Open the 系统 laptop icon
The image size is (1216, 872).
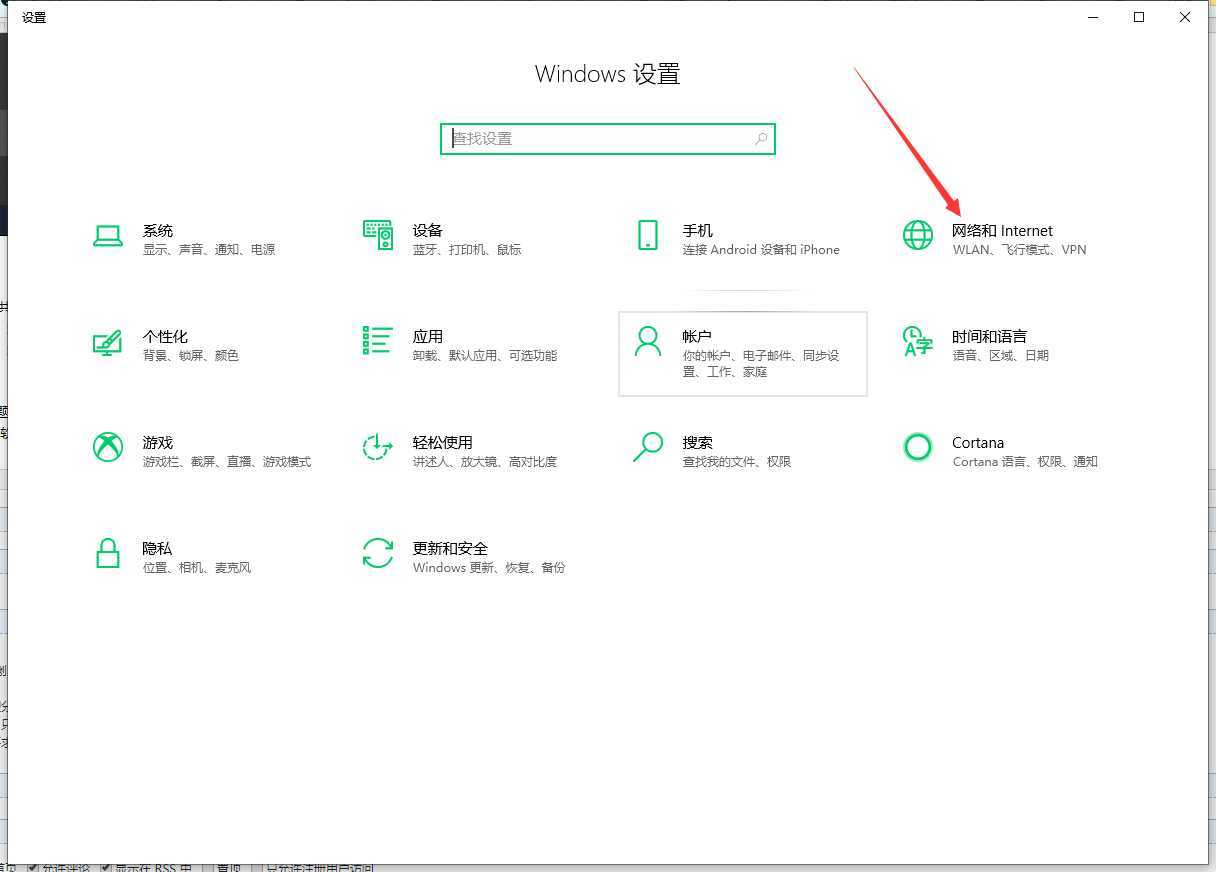pos(108,235)
